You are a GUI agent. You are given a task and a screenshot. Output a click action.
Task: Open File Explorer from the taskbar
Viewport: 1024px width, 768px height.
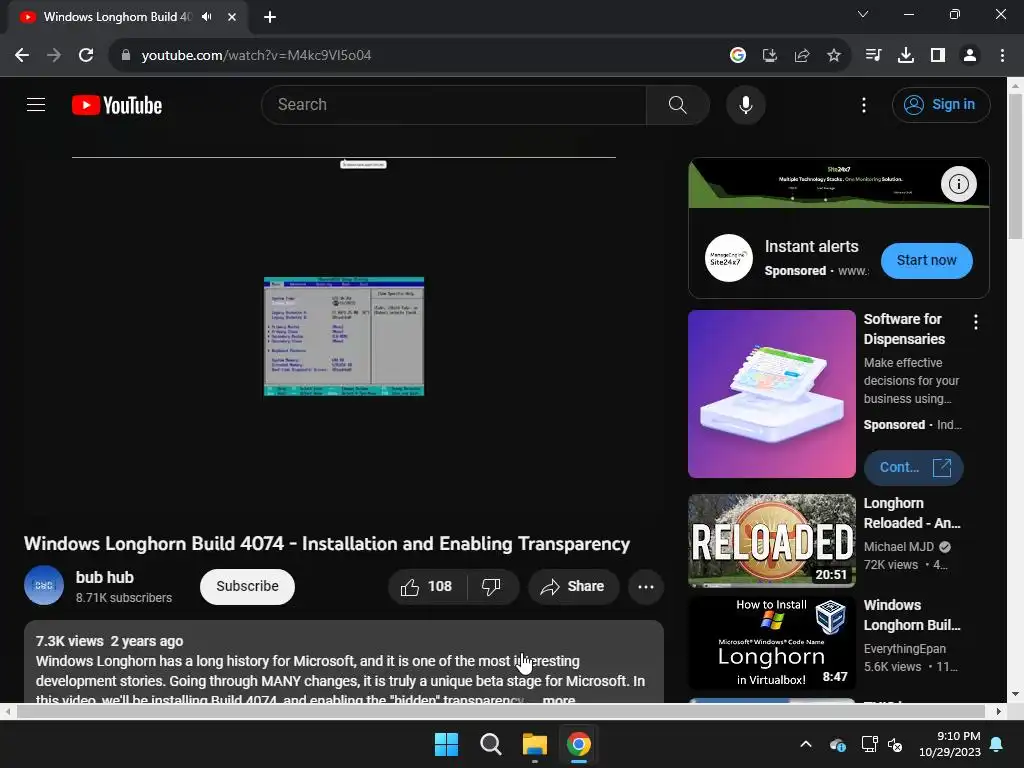(x=535, y=744)
